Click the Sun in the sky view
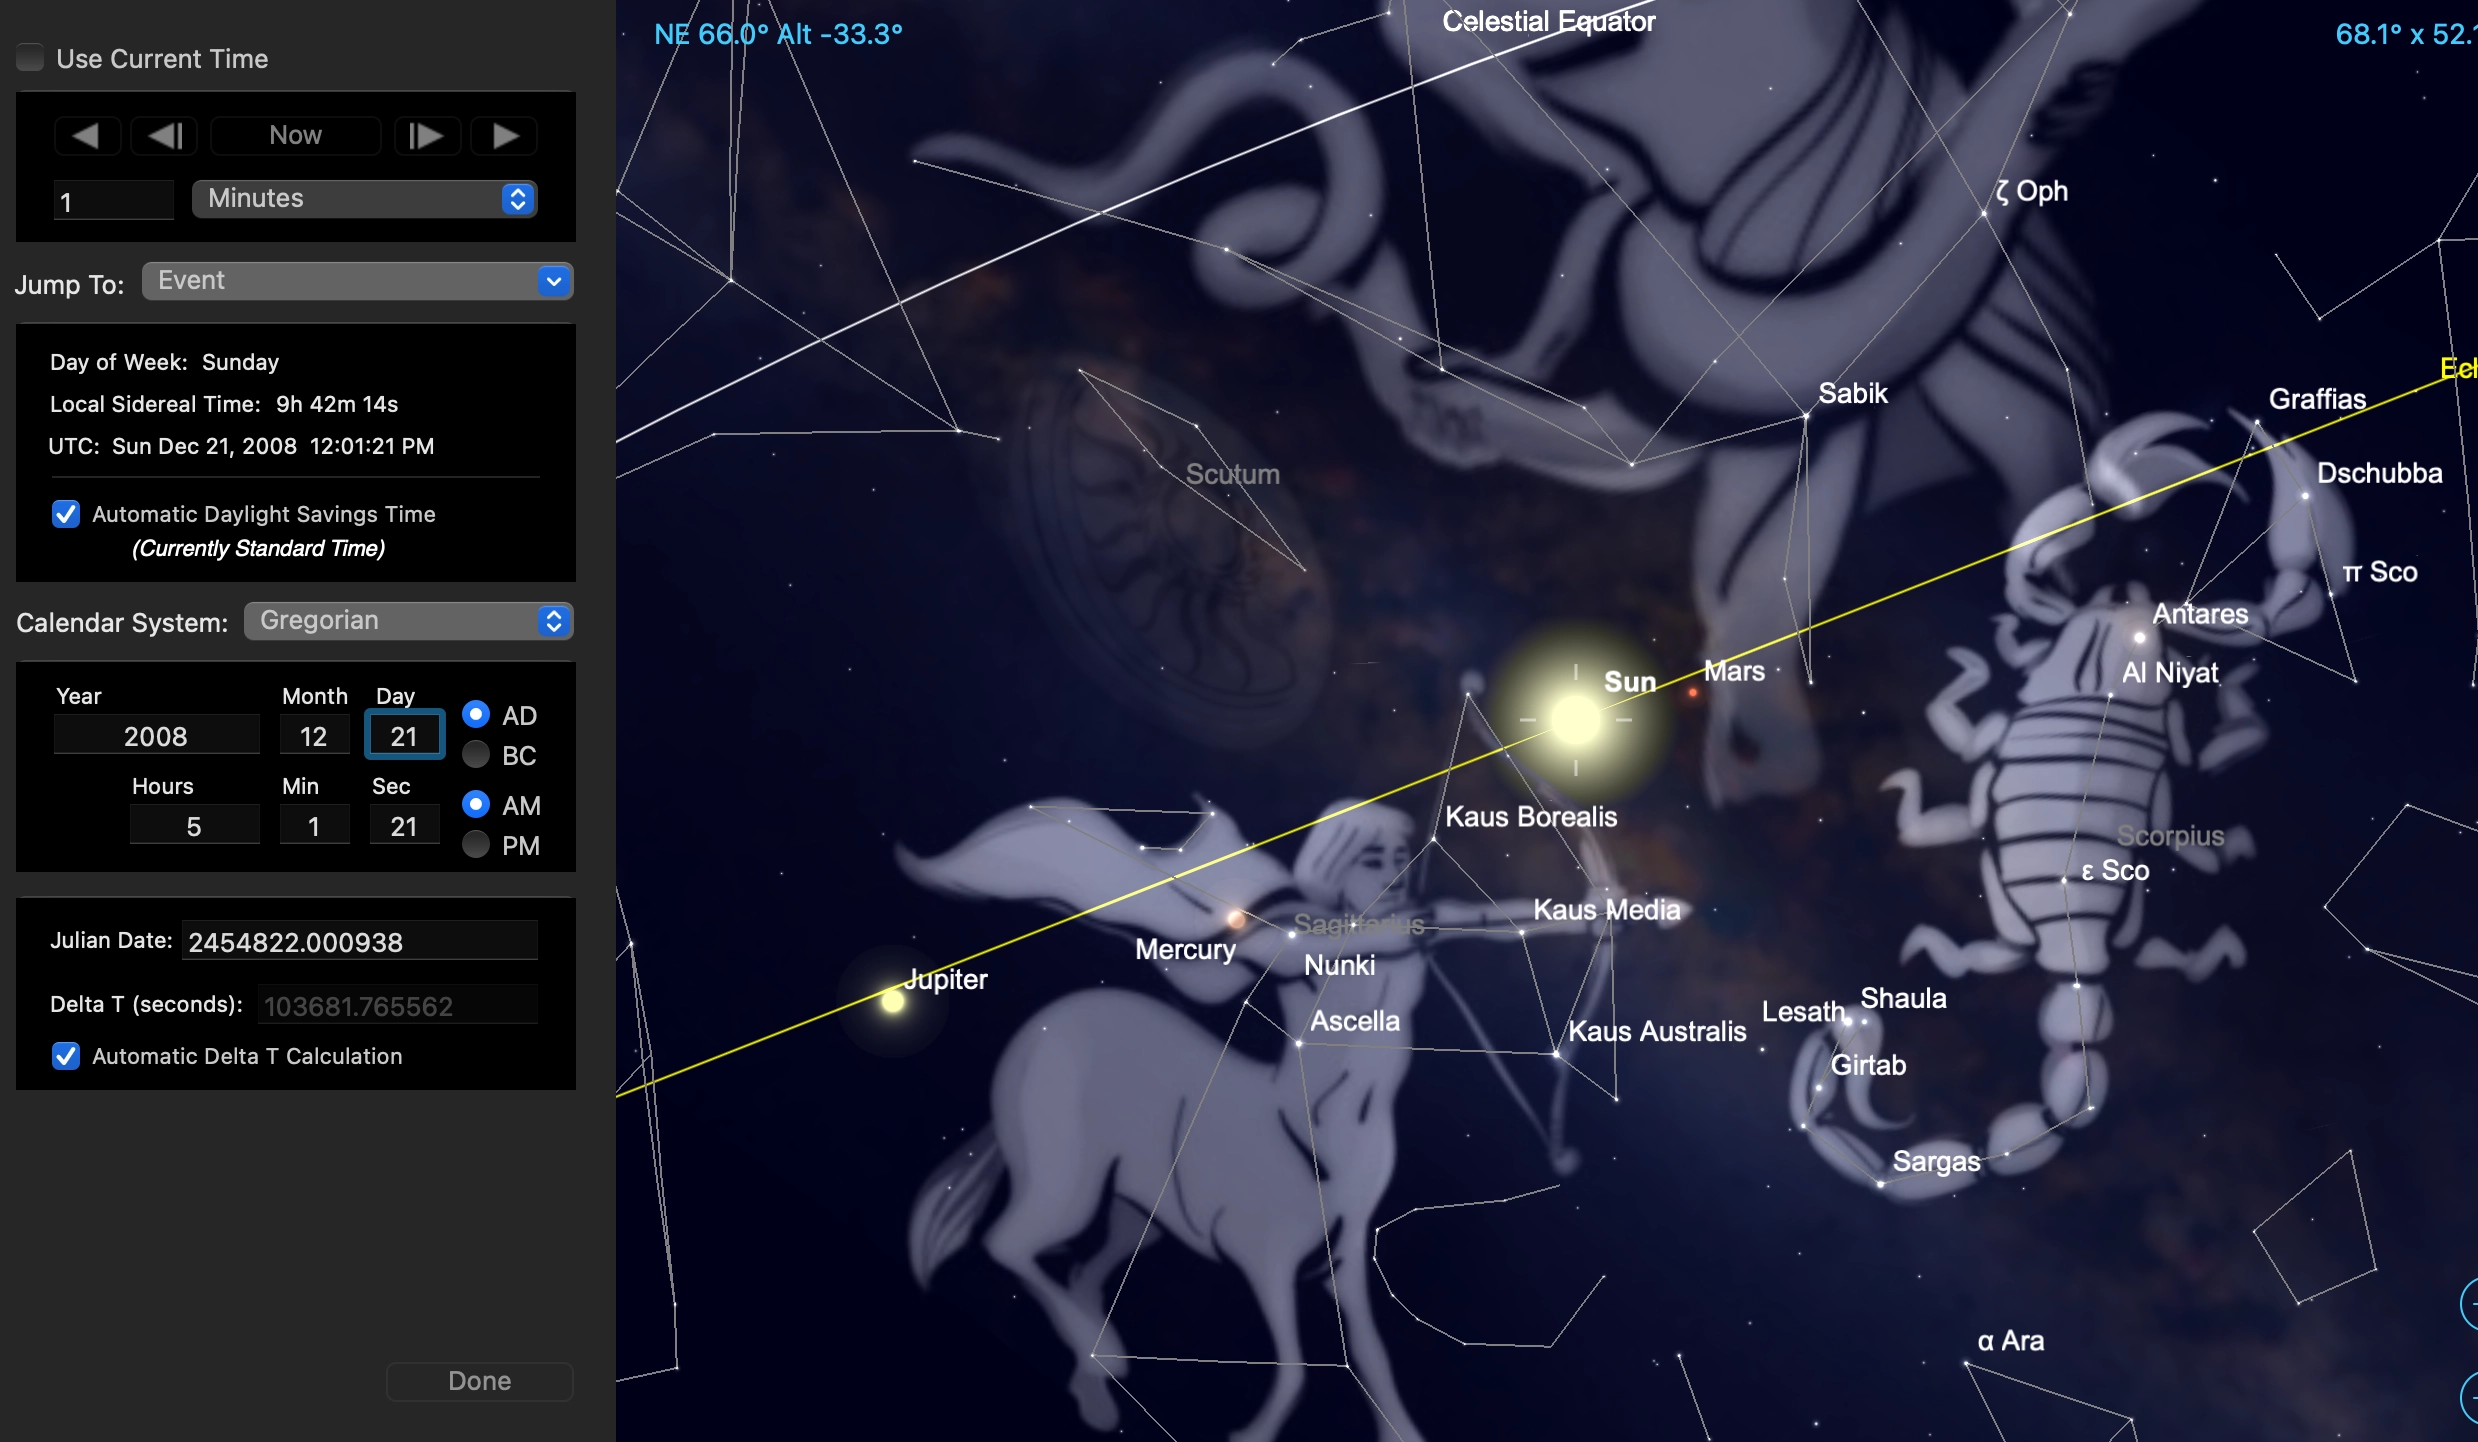This screenshot has width=2478, height=1442. click(x=1575, y=720)
